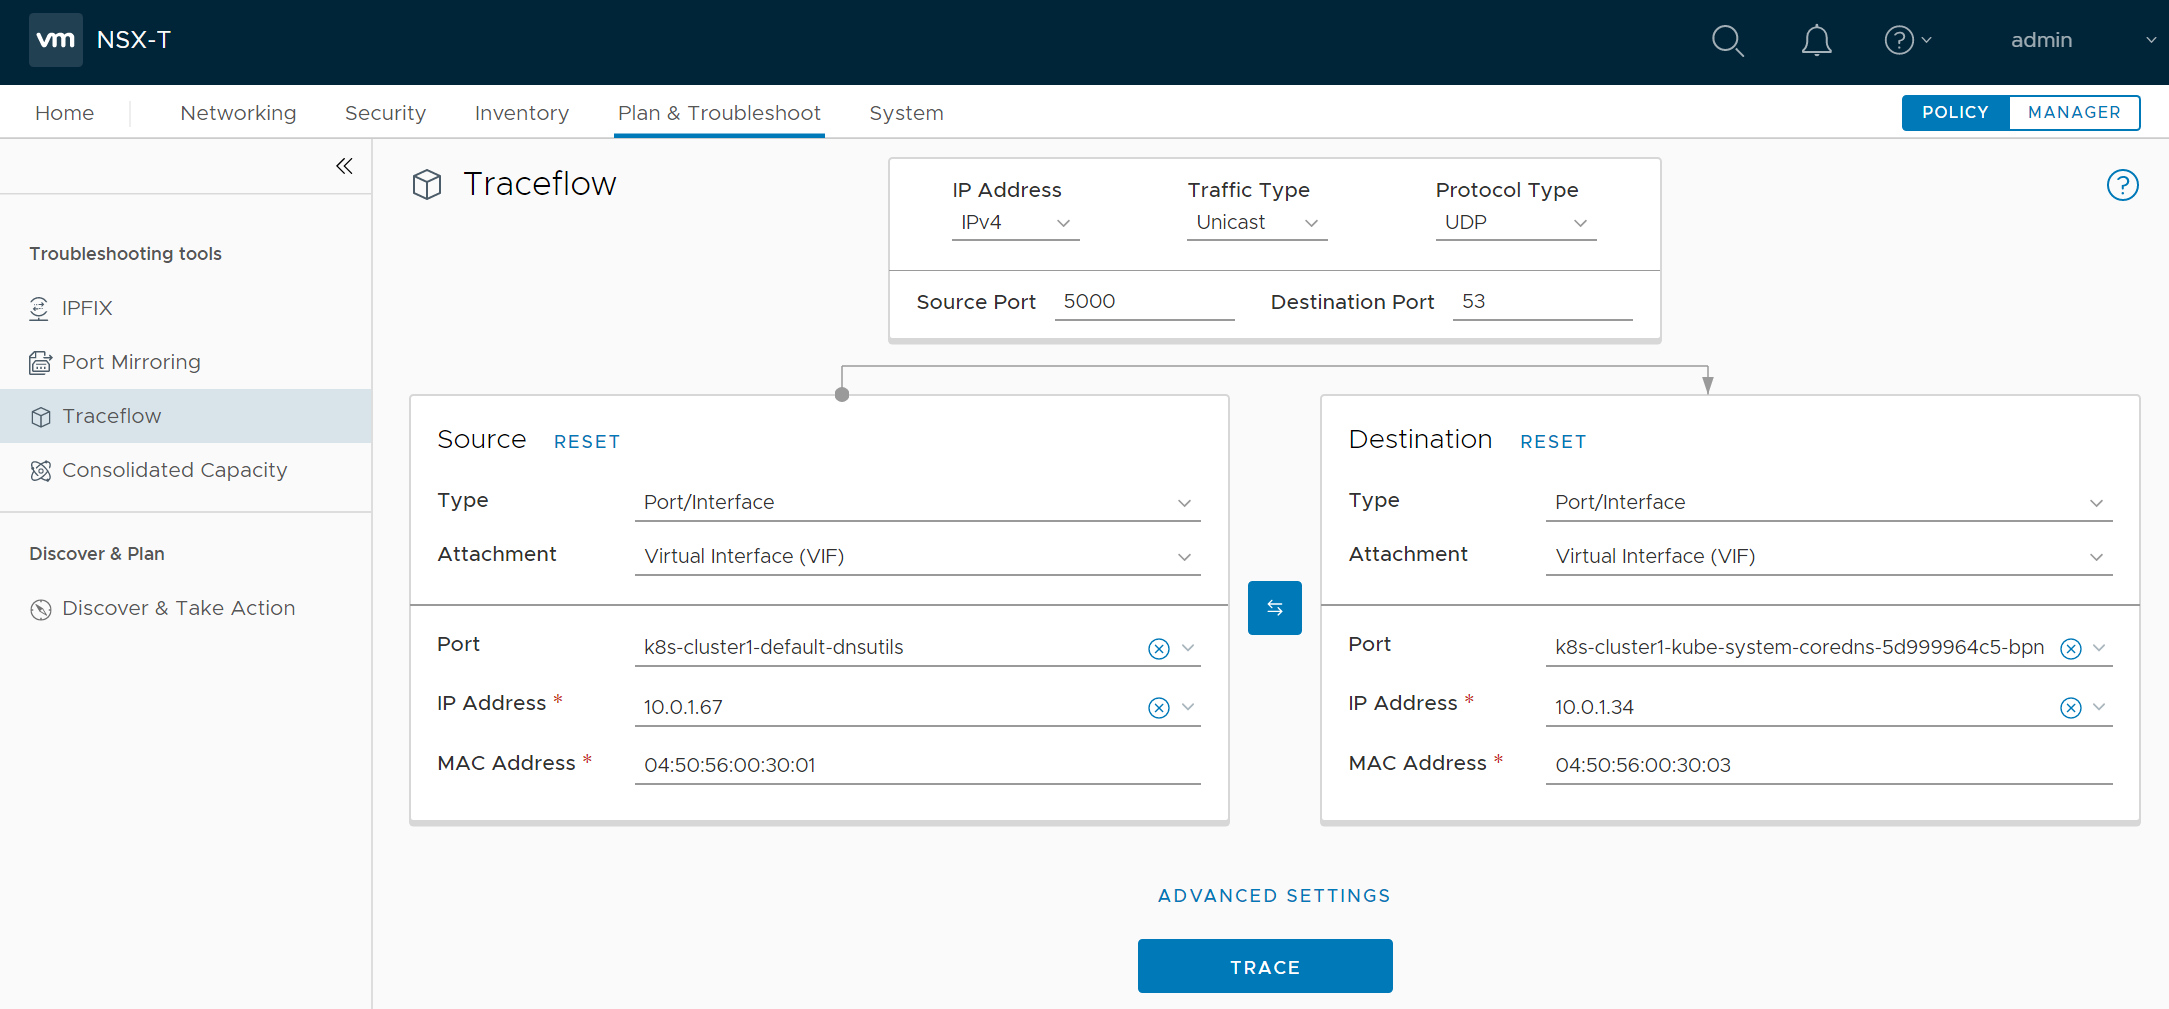
Task: Open the admin user menu
Action: 2082,40
